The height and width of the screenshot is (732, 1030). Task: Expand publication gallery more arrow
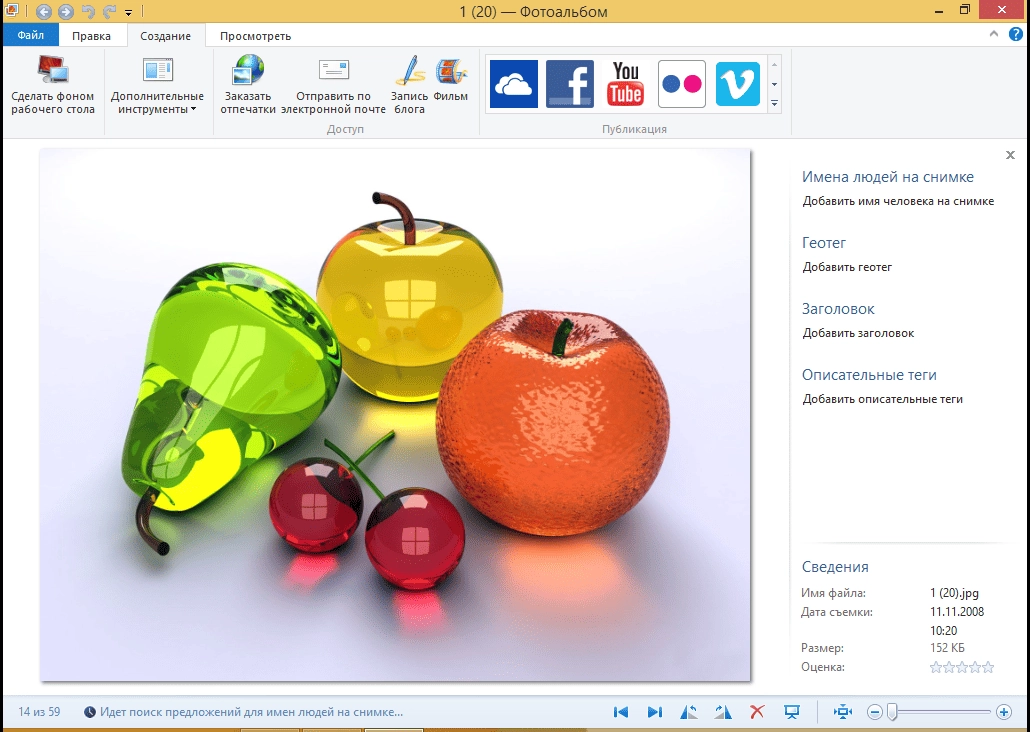(x=774, y=104)
